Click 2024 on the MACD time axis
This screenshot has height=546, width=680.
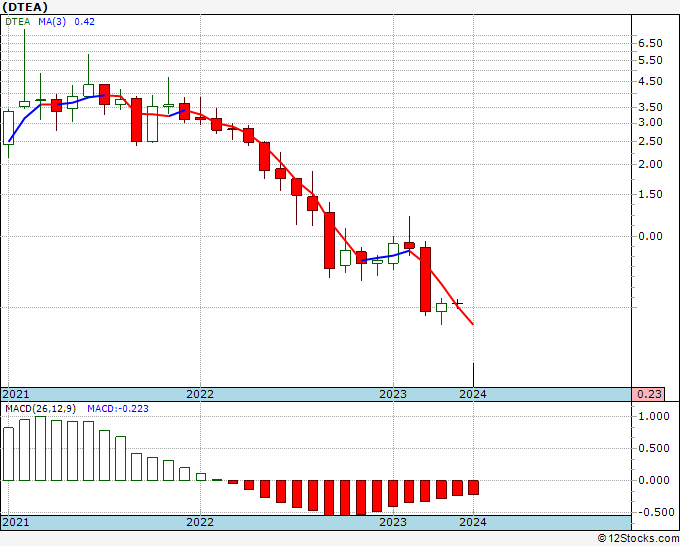click(473, 522)
